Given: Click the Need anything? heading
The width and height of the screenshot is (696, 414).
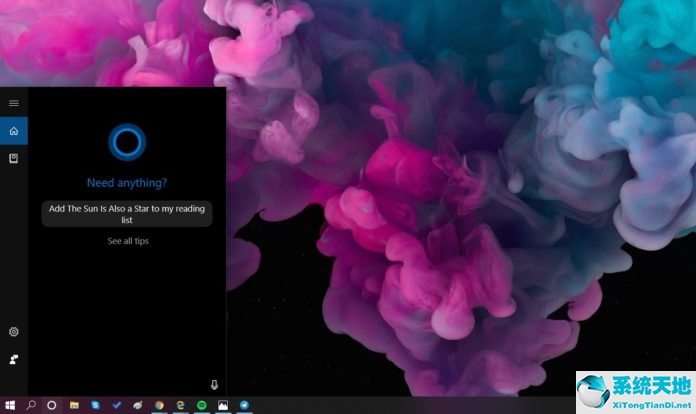Looking at the screenshot, I should [127, 183].
